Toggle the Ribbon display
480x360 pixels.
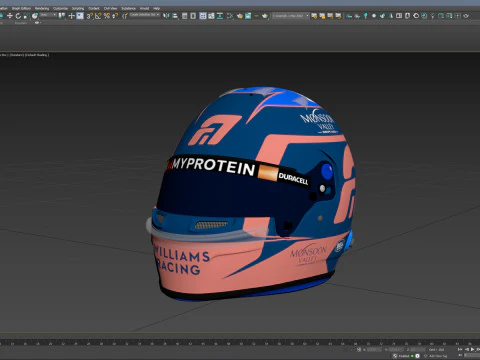[203, 16]
